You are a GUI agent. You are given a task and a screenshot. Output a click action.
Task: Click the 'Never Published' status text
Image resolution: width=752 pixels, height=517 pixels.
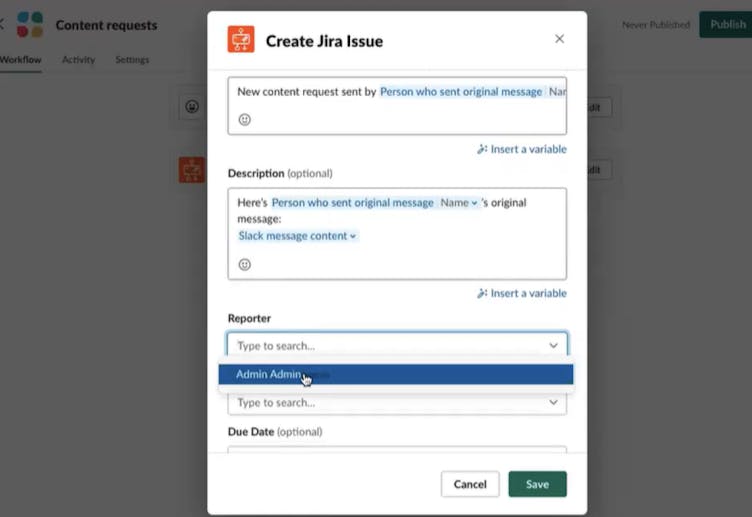[x=656, y=24]
